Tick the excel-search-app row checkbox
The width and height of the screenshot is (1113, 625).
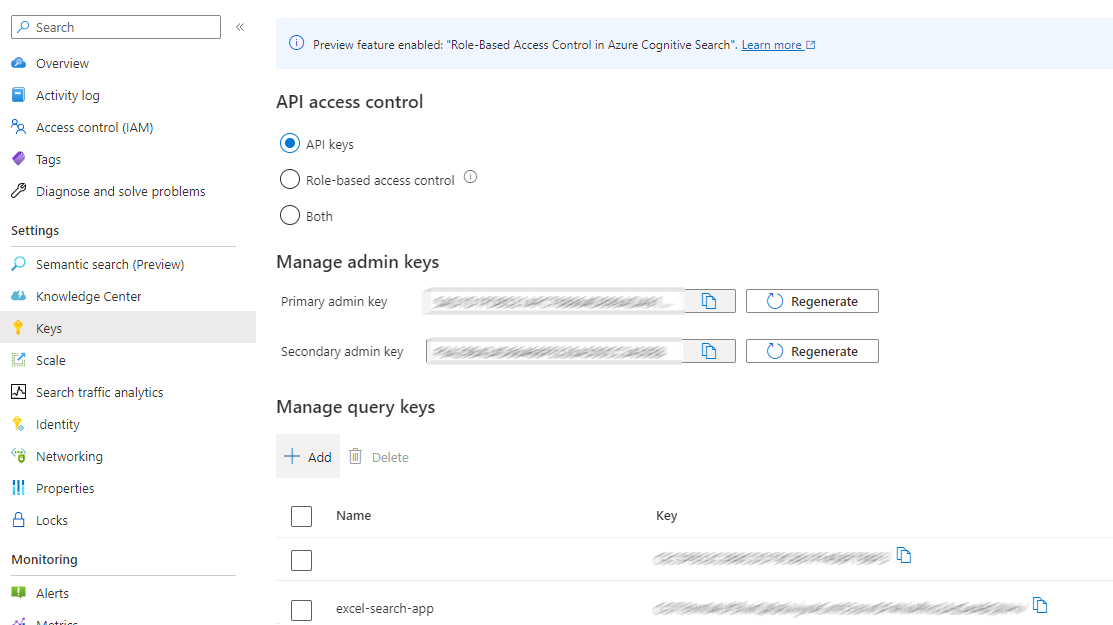(302, 609)
